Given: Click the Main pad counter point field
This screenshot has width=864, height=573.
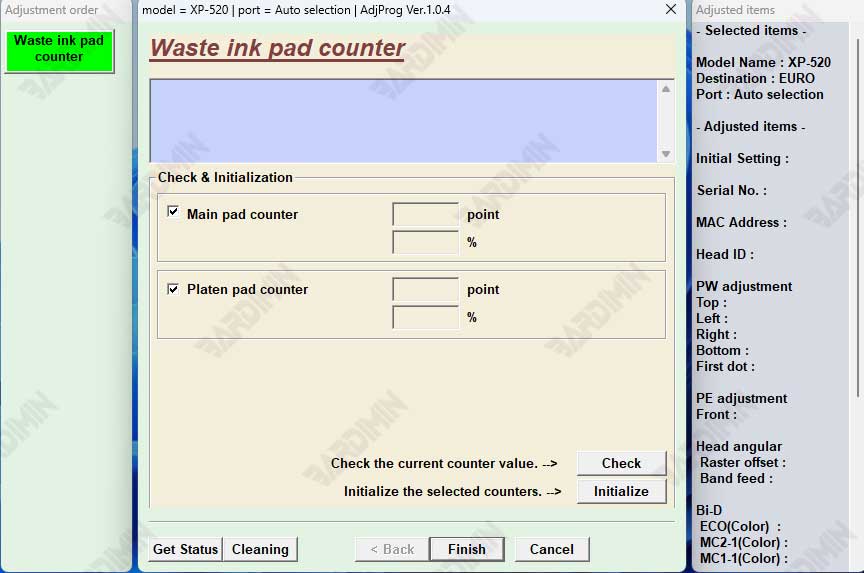Looking at the screenshot, I should pos(425,214).
